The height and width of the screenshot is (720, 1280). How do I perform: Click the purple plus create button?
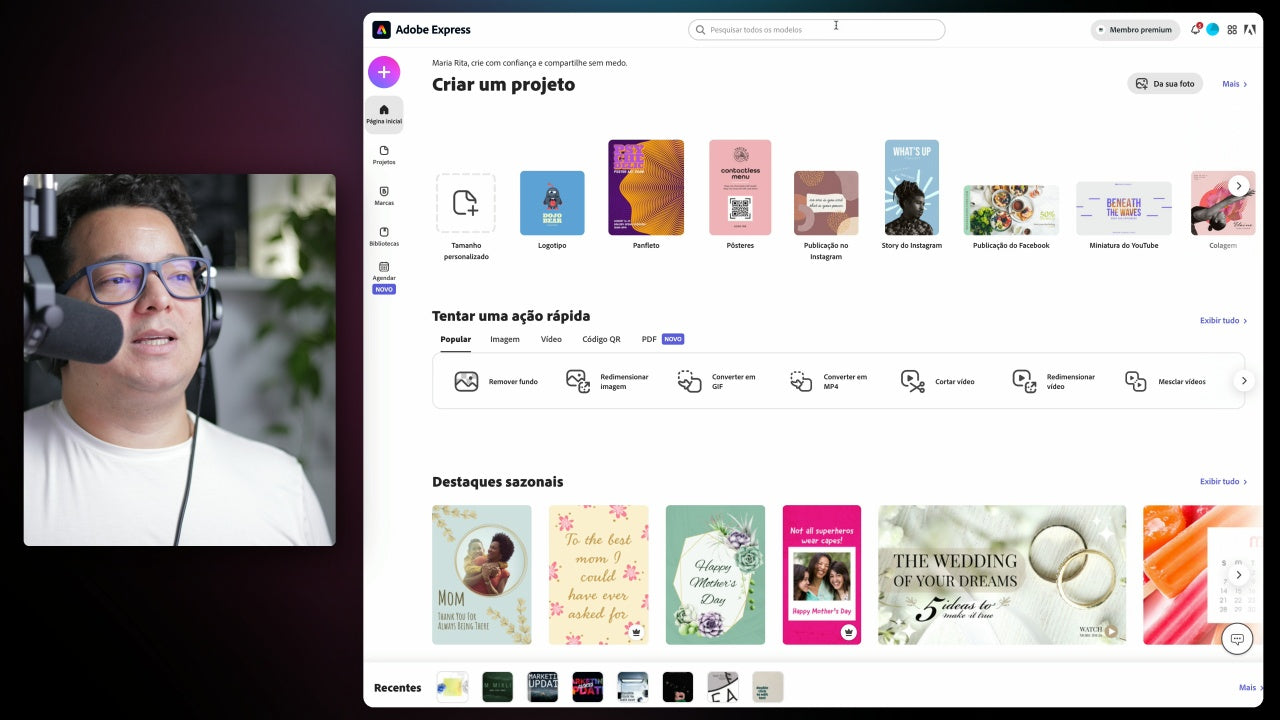click(x=384, y=72)
